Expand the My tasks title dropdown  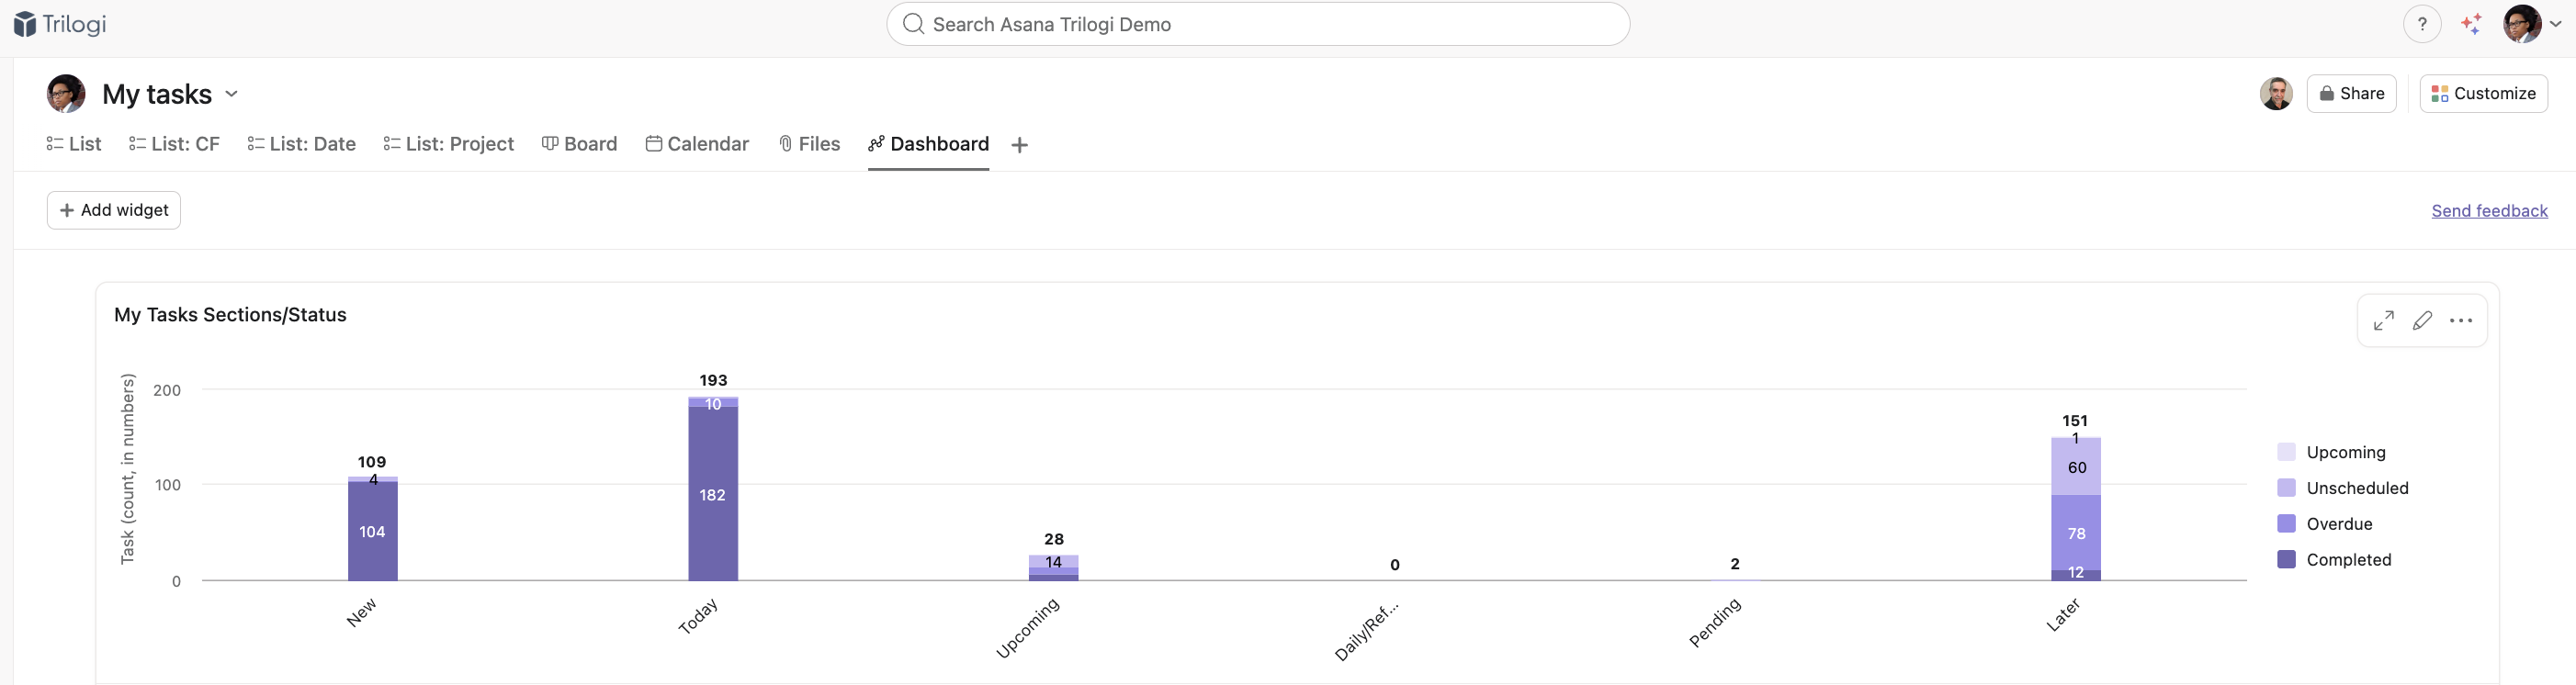pos(231,94)
